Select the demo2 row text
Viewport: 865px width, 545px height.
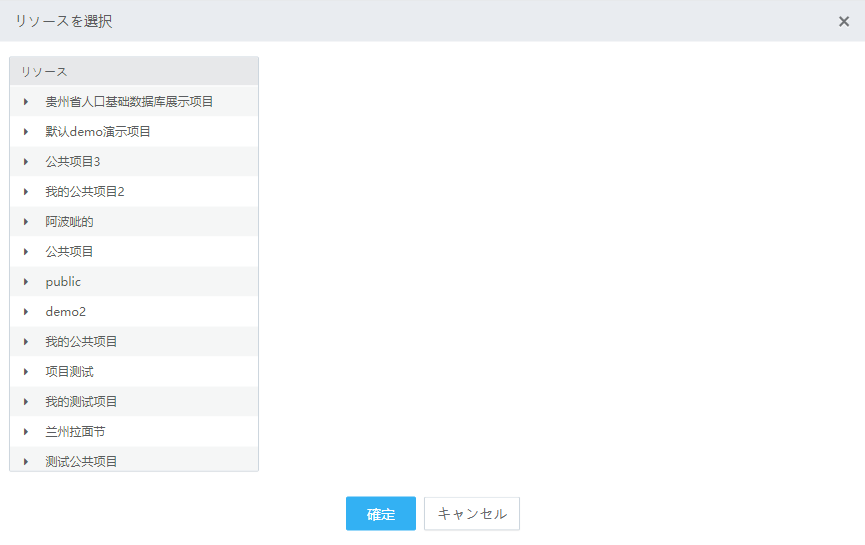tap(66, 312)
